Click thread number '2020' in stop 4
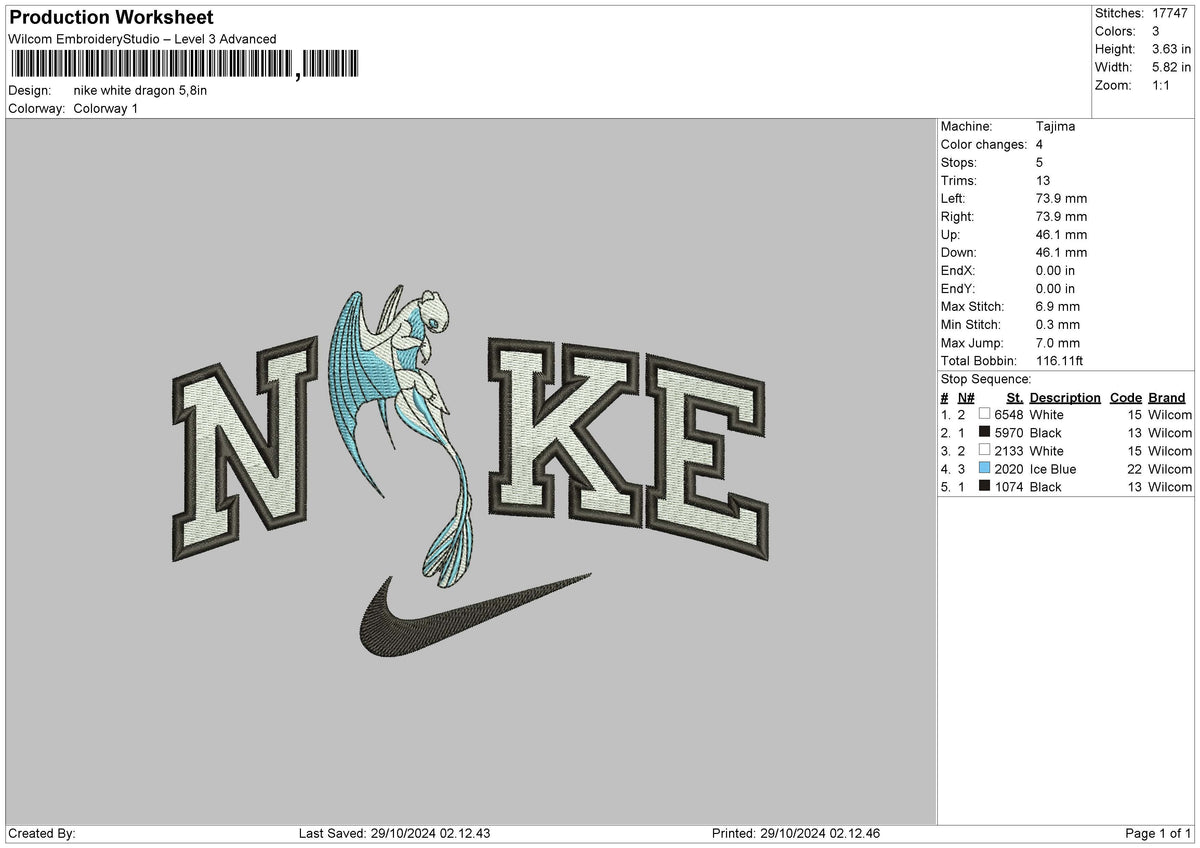1200x848 pixels. pos(1009,468)
